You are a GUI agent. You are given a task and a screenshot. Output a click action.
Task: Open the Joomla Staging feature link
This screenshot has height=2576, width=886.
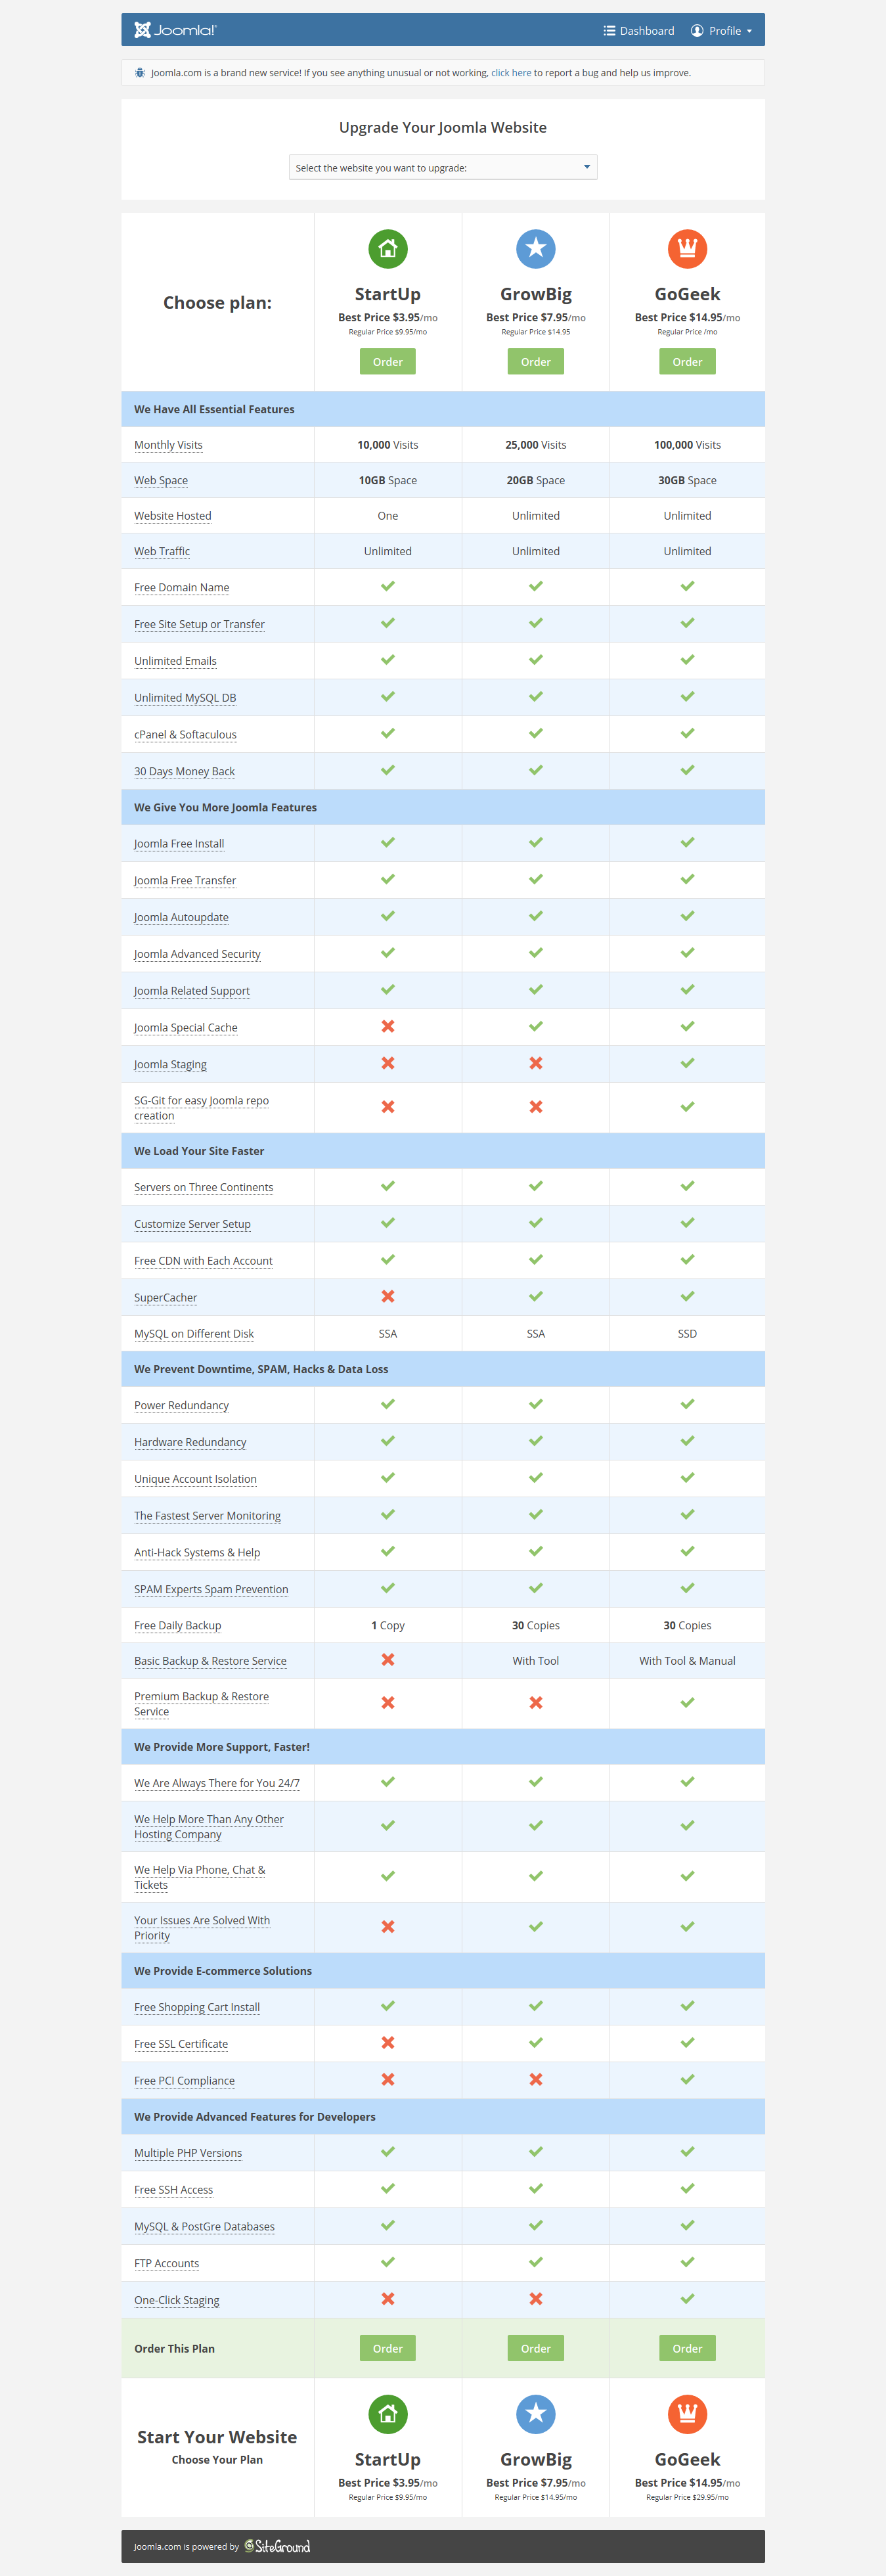[x=170, y=1064]
